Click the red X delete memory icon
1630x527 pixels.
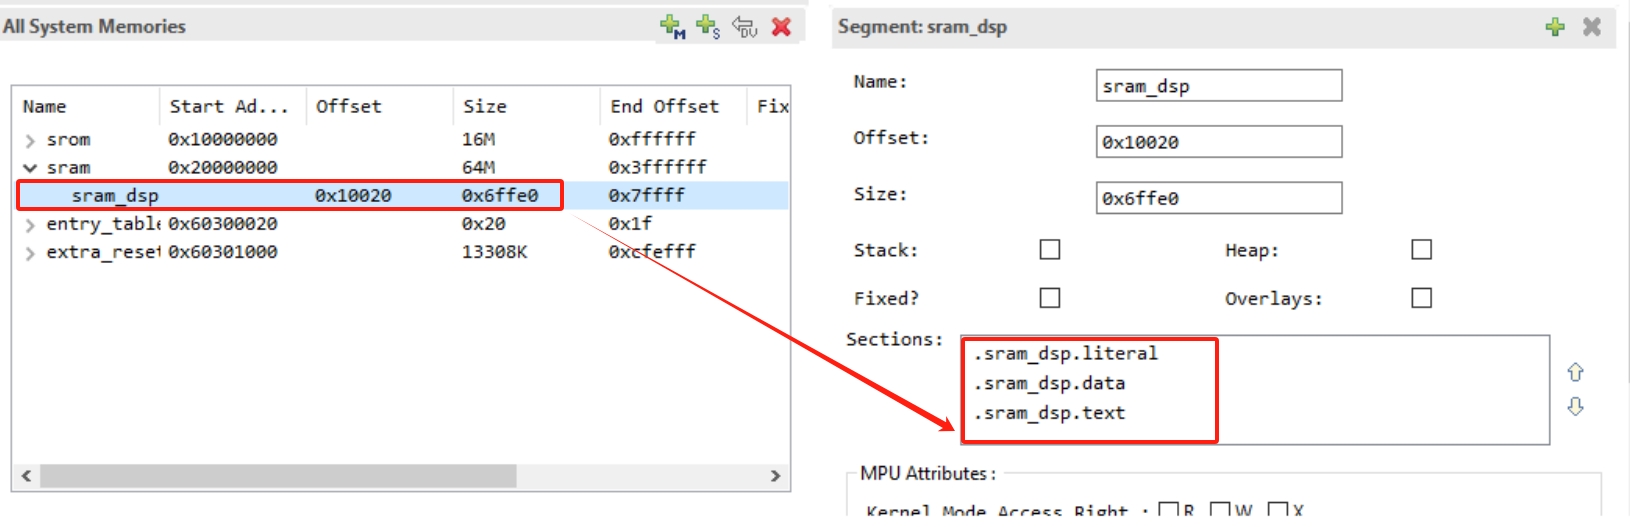782,27
